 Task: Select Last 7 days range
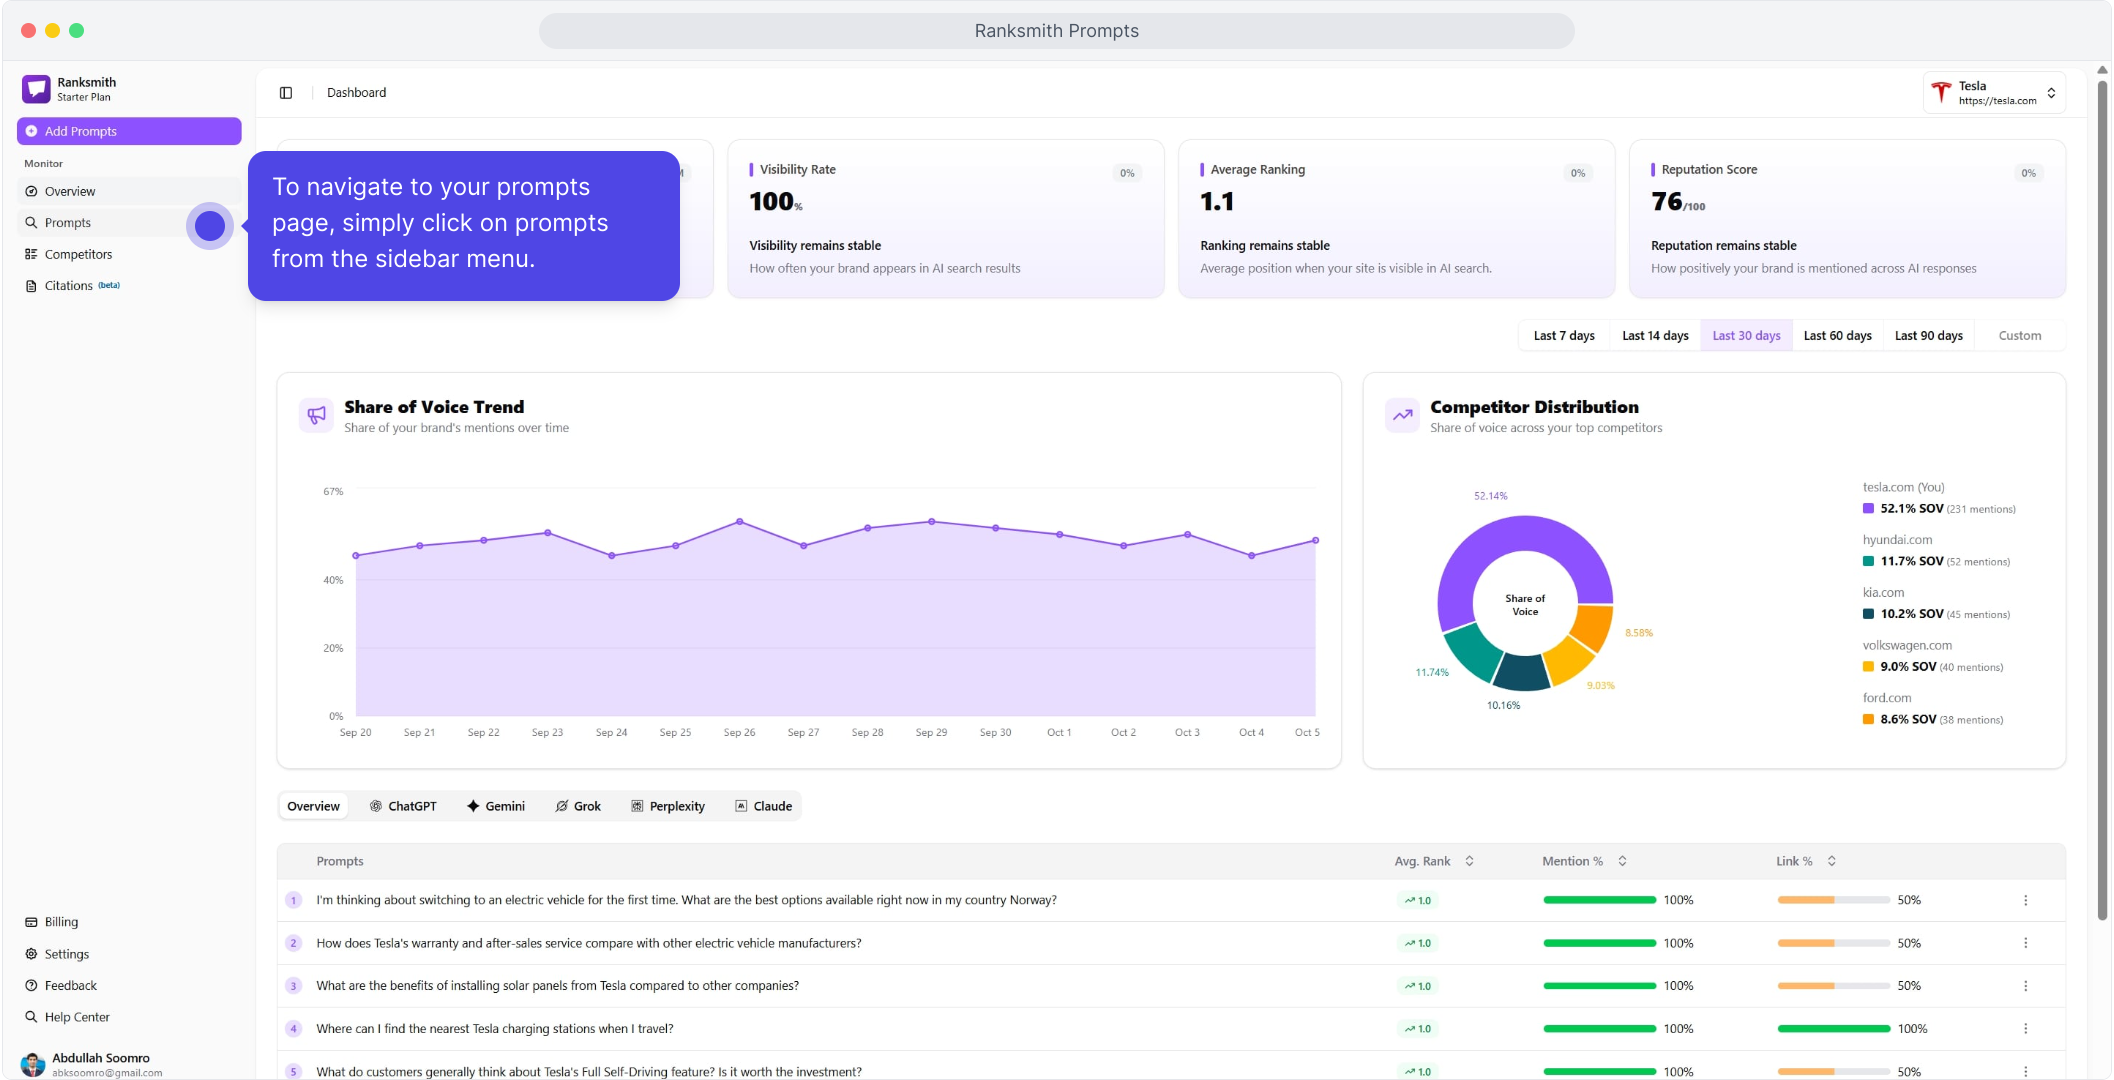click(1563, 336)
